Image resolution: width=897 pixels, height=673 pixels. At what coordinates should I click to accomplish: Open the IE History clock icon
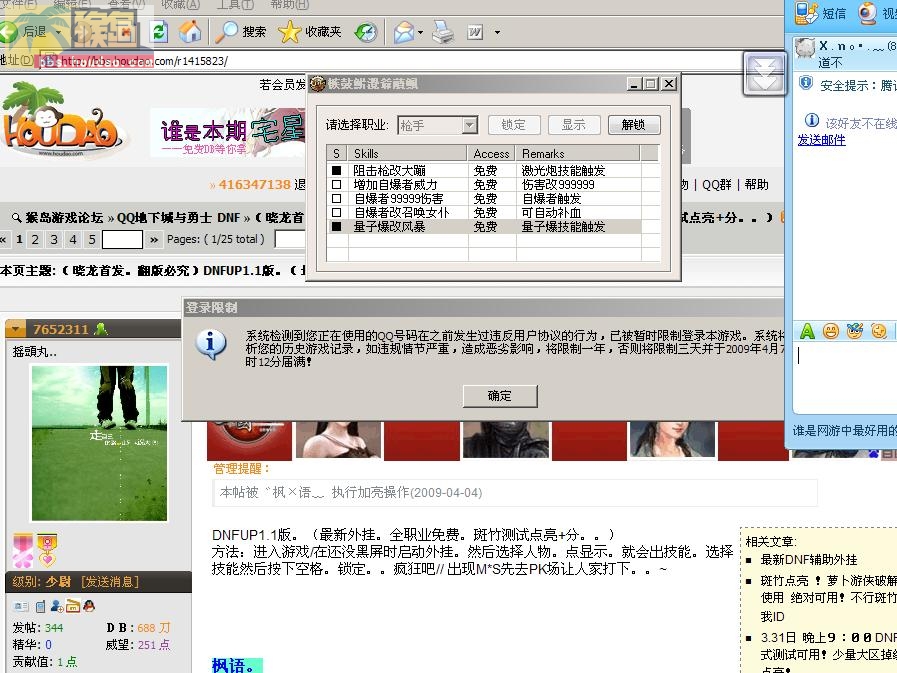pyautogui.click(x=365, y=32)
